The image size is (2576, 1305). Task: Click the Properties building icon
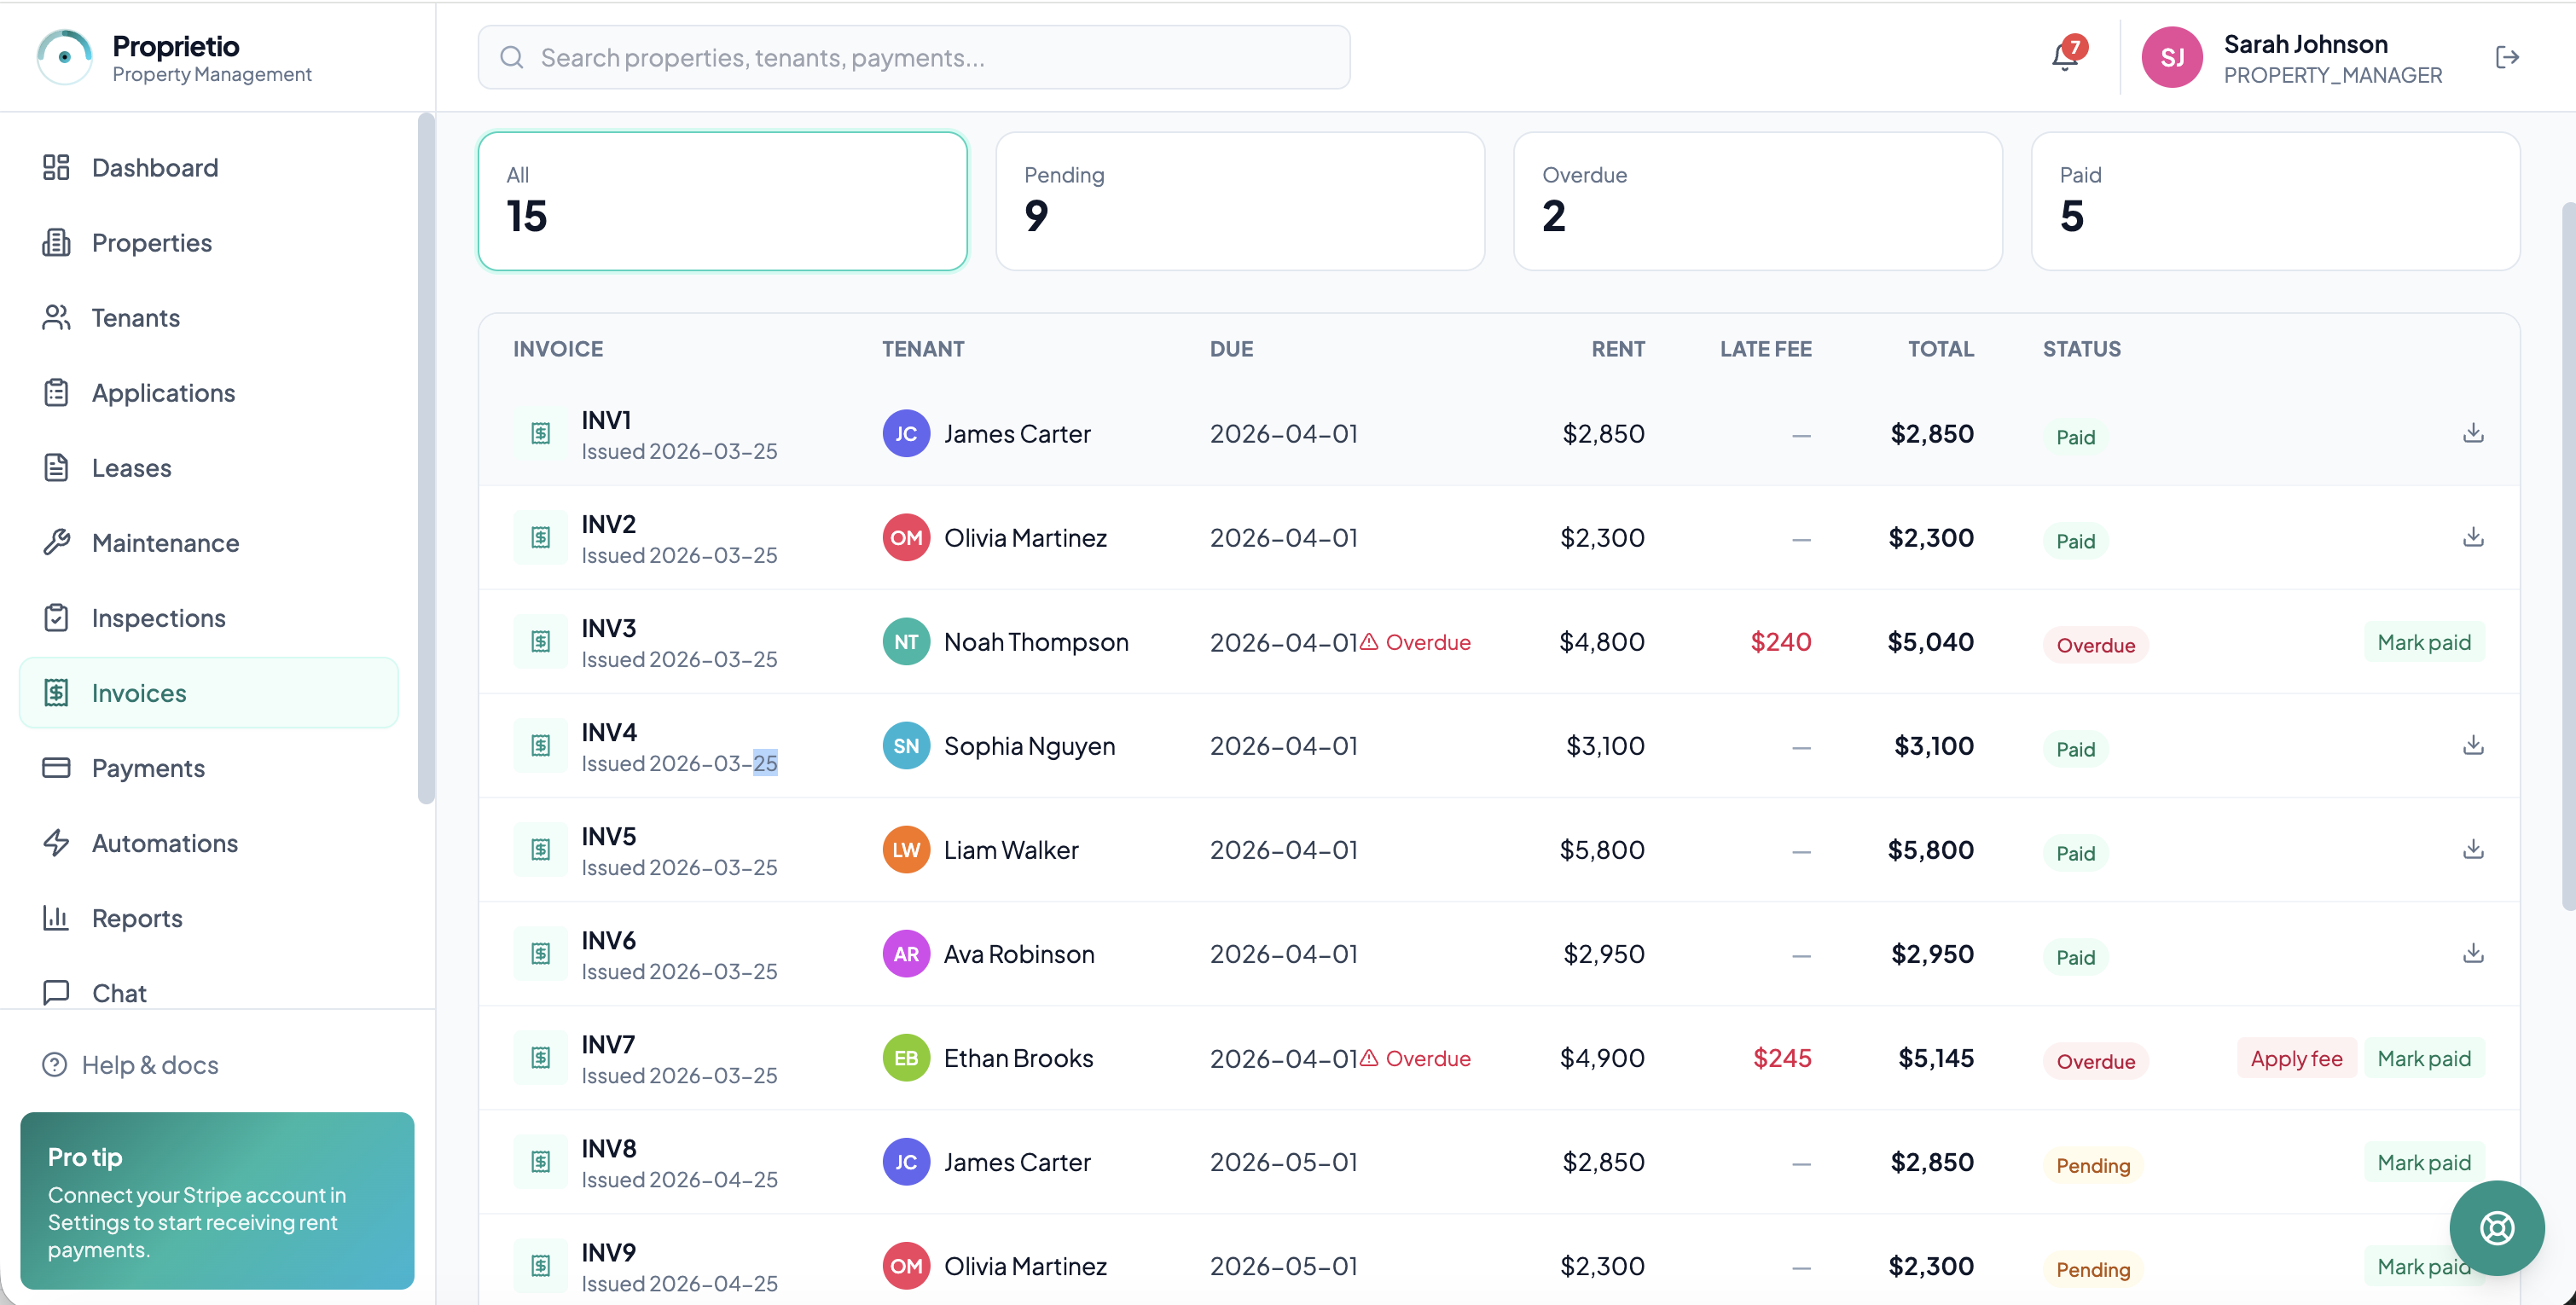(x=56, y=242)
